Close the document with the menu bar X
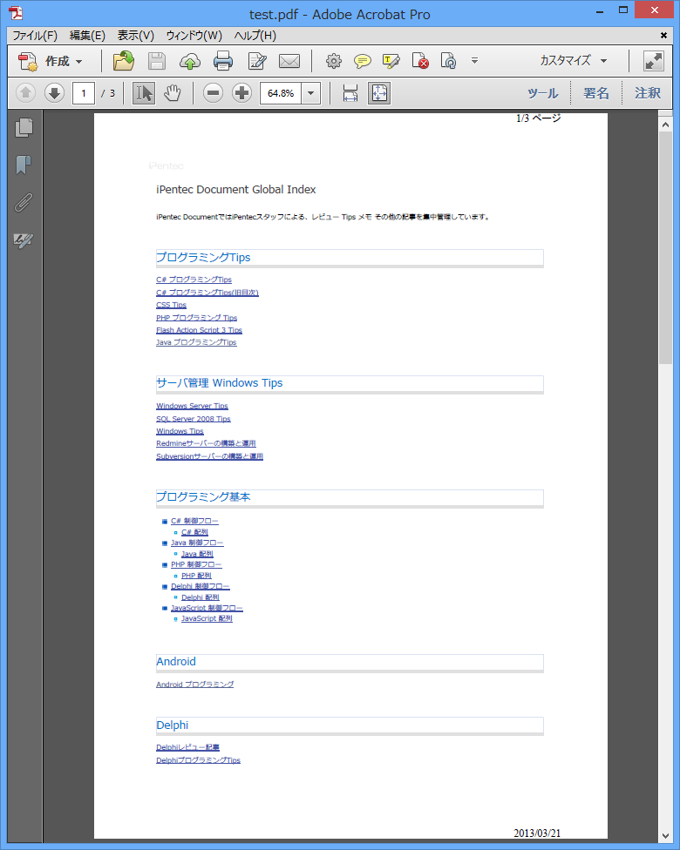Viewport: 680px width, 850px height. point(664,35)
